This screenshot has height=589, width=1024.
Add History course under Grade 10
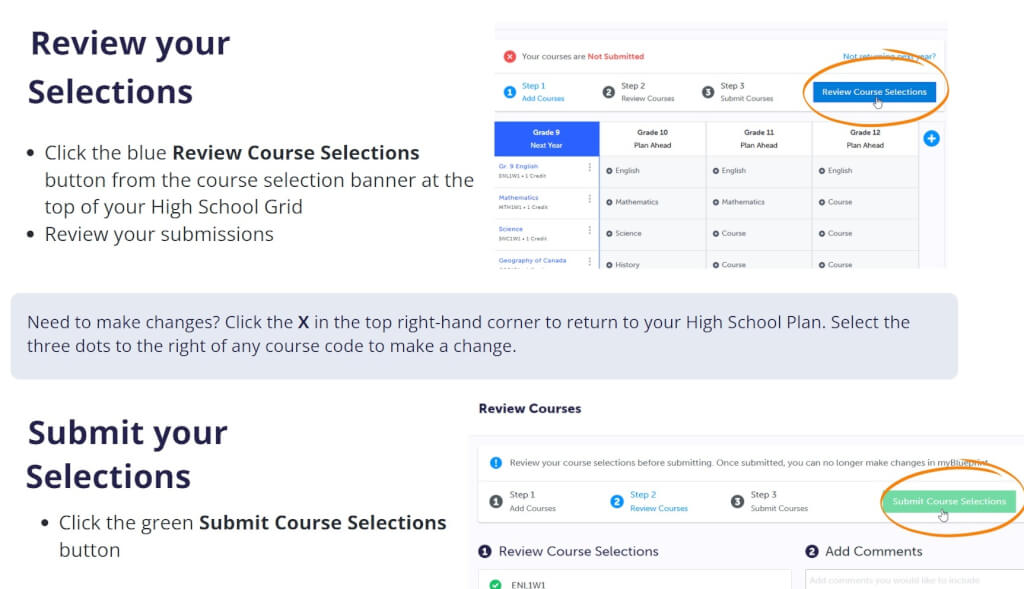tap(622, 264)
